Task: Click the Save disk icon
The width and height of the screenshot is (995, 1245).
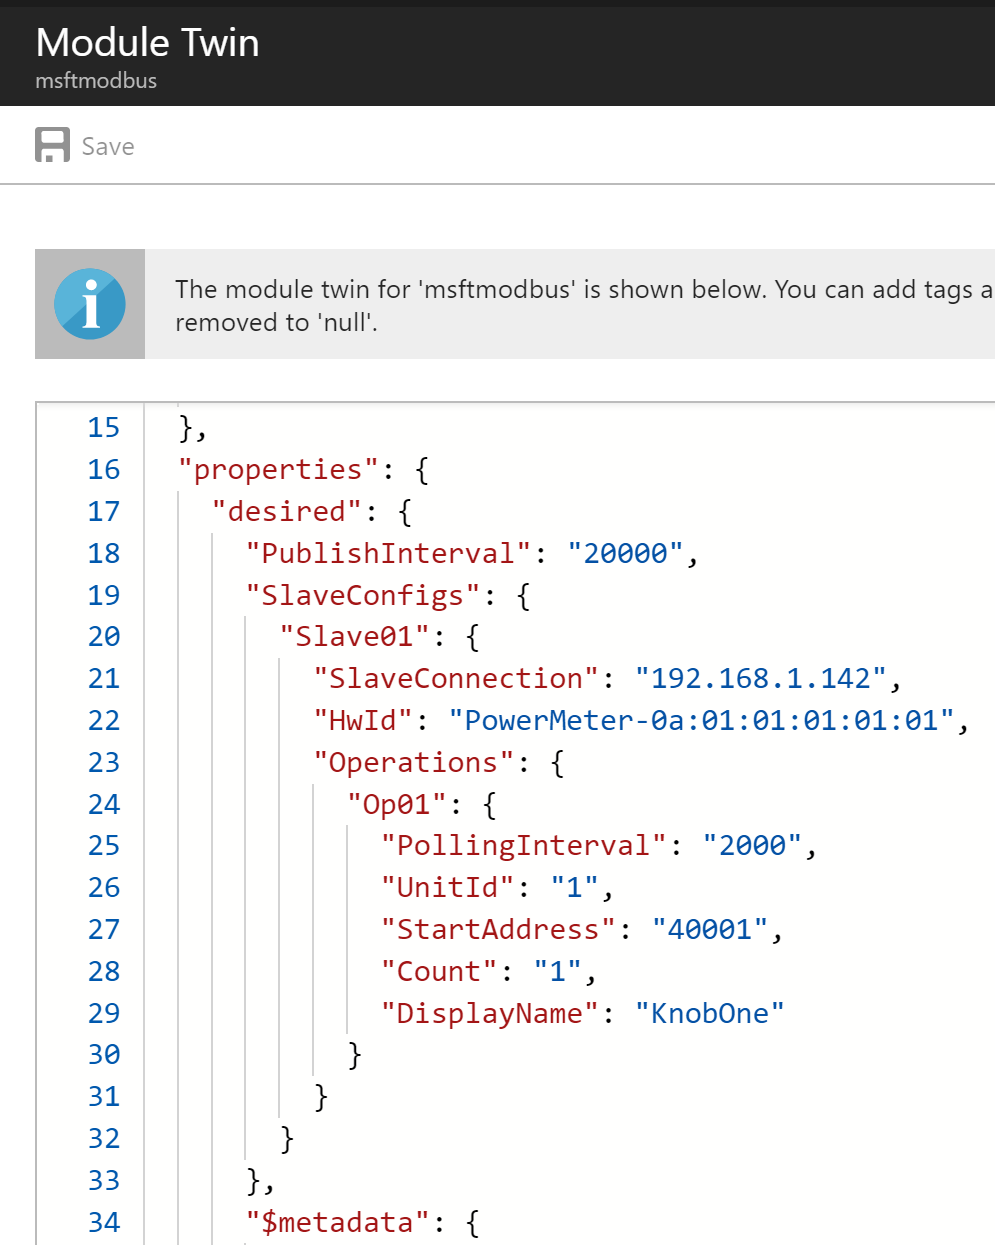Action: coord(51,145)
